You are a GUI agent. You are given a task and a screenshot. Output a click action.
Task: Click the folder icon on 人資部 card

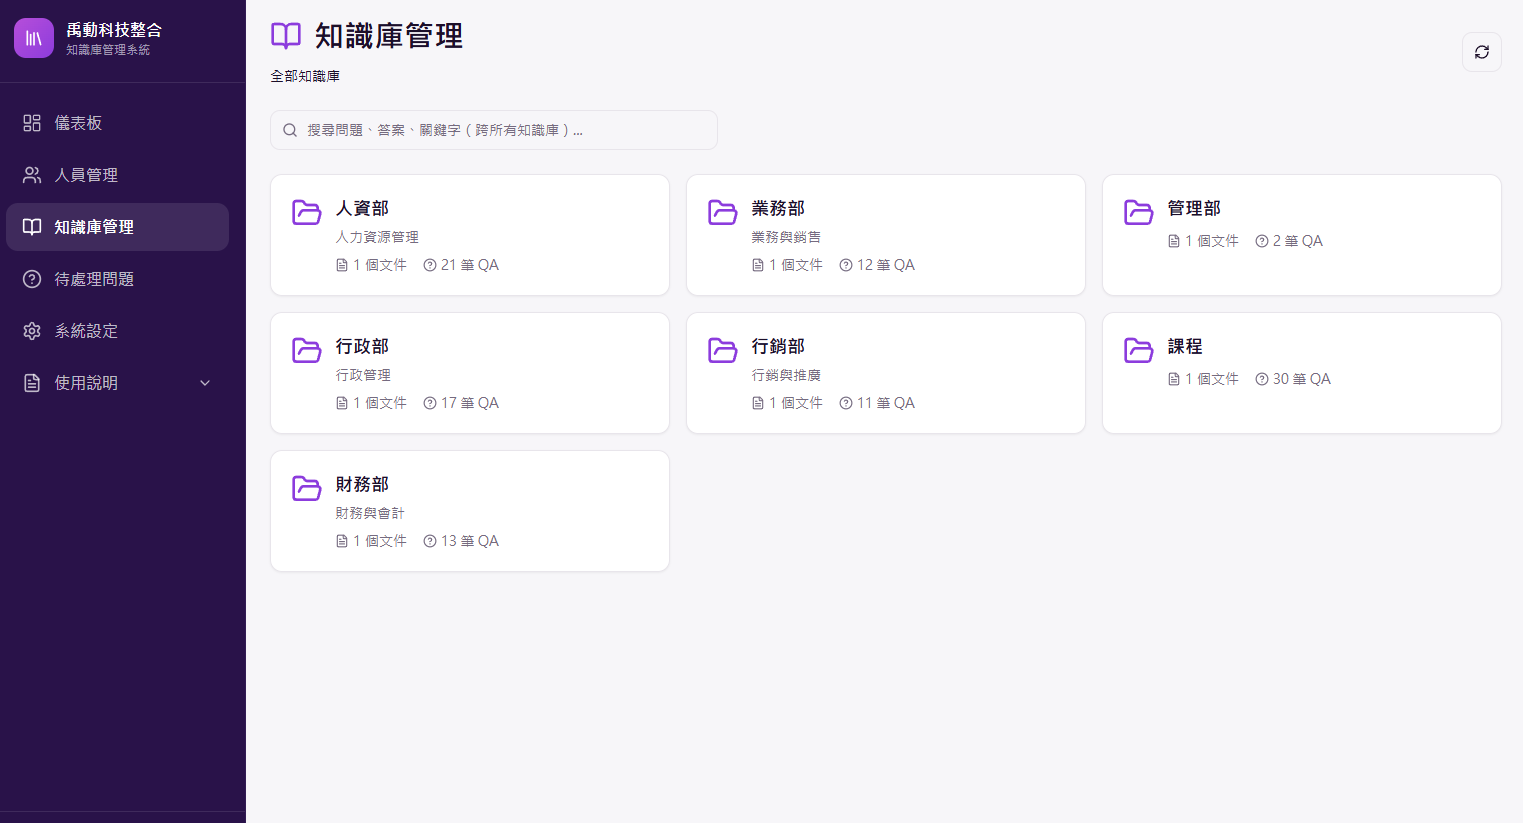pos(306,212)
